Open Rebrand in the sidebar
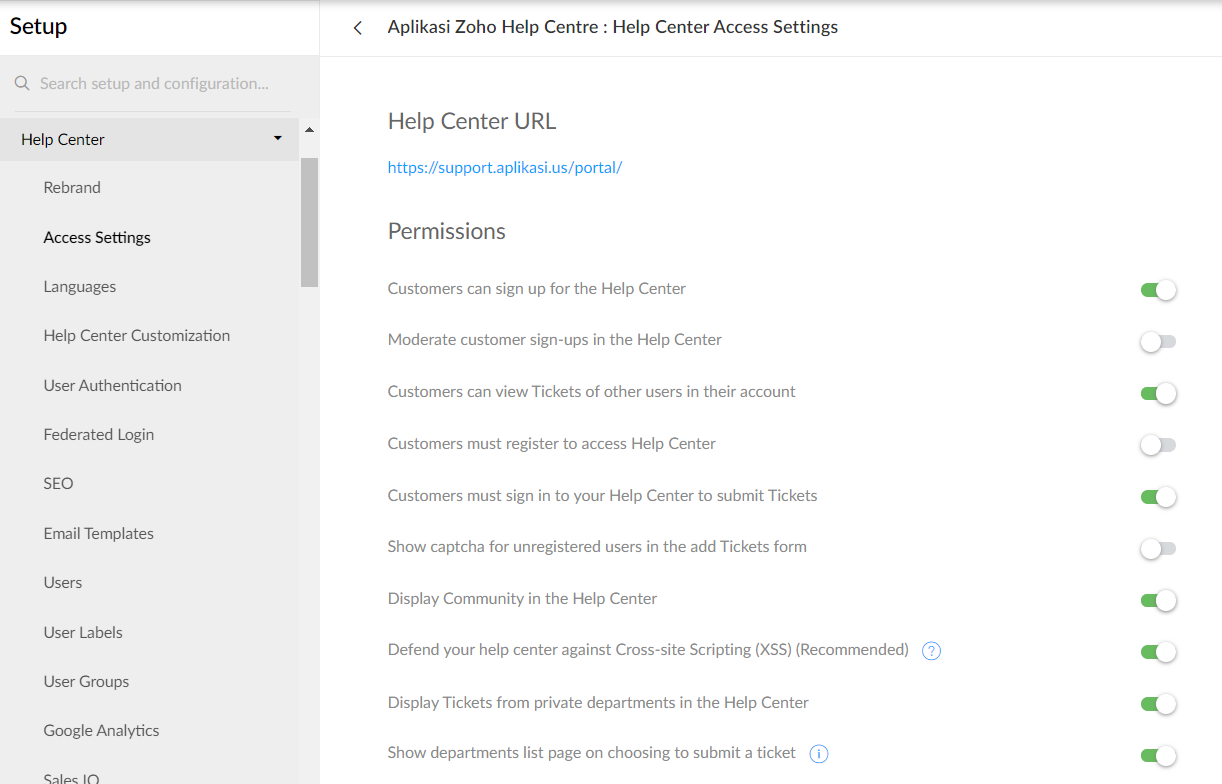 pyautogui.click(x=72, y=187)
